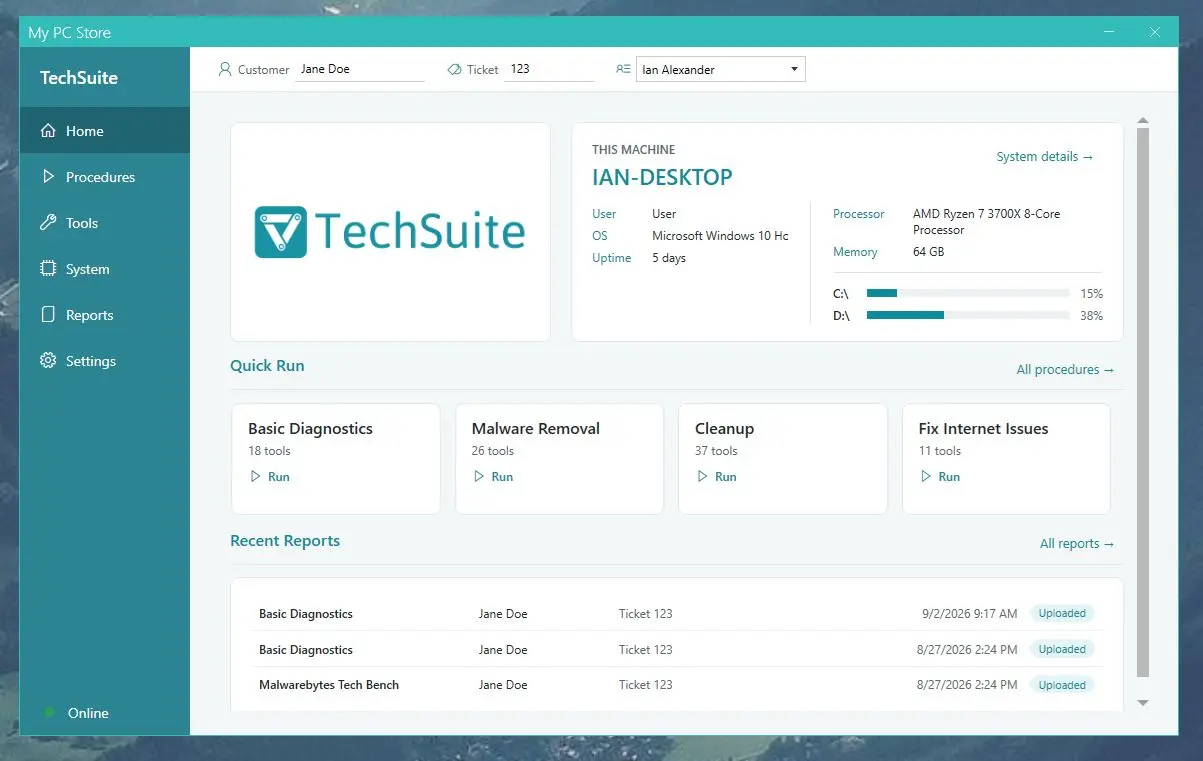The width and height of the screenshot is (1203, 761).
Task: Click the technician icon beside the dropdown
Action: tap(623, 69)
